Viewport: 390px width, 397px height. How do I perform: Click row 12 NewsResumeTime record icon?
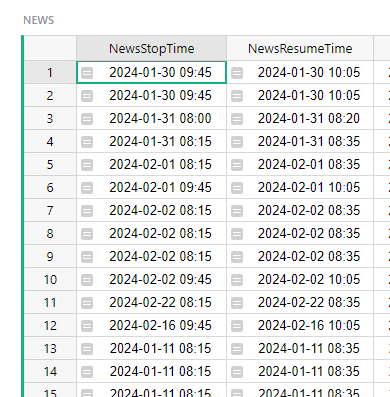237,326
